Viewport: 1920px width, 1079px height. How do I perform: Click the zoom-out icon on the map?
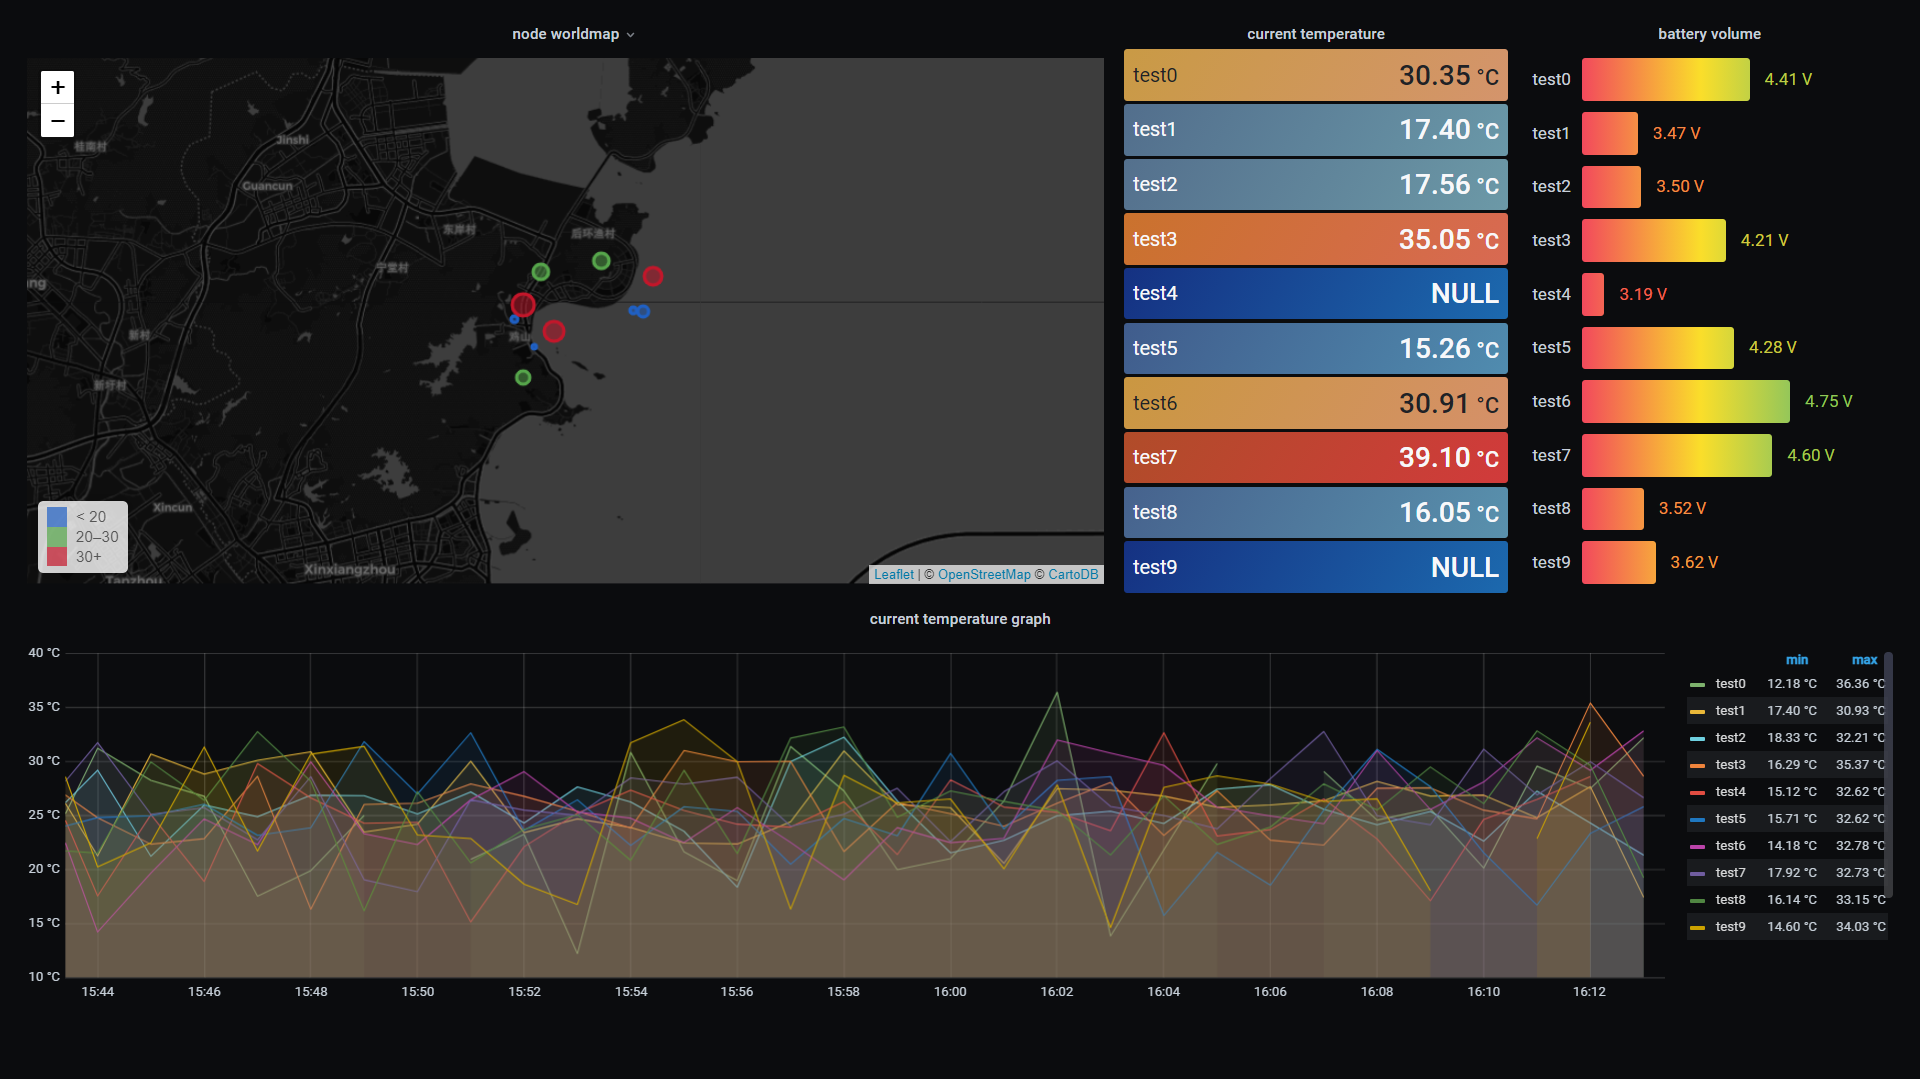(57, 119)
